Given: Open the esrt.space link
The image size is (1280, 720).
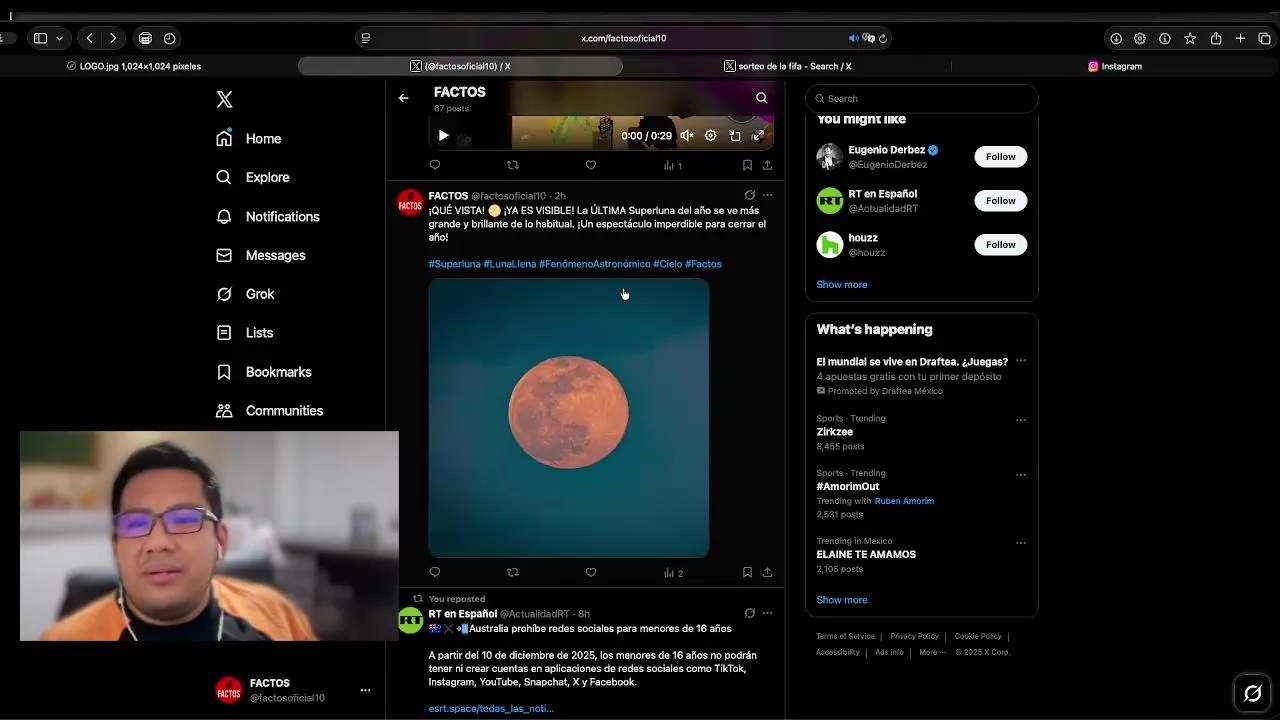Looking at the screenshot, I should [491, 708].
